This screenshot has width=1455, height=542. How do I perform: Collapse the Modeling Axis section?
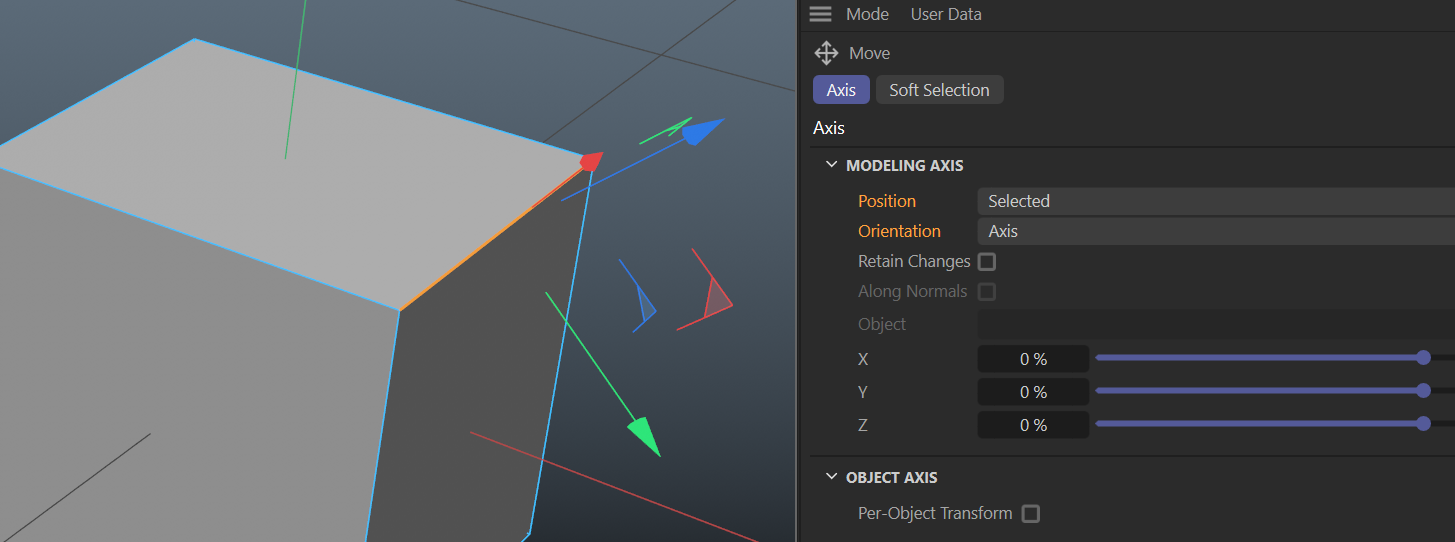point(831,165)
